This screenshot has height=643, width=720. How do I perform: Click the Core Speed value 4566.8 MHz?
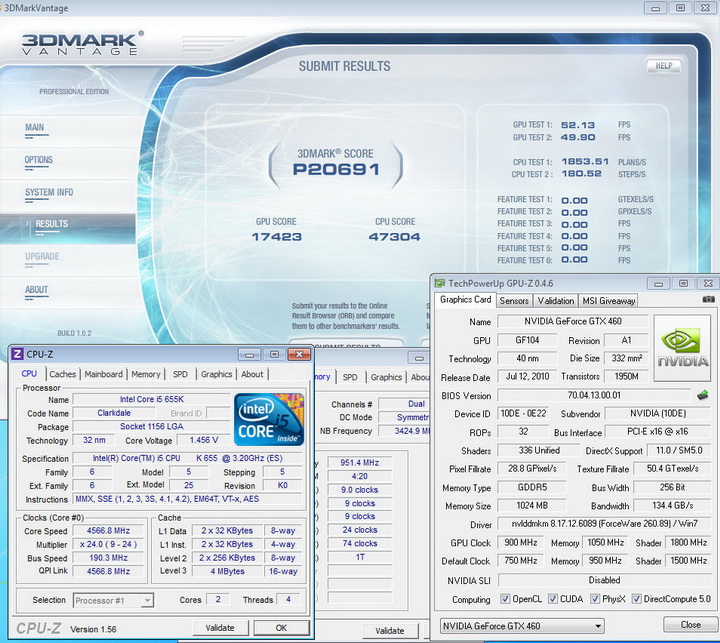pos(108,530)
